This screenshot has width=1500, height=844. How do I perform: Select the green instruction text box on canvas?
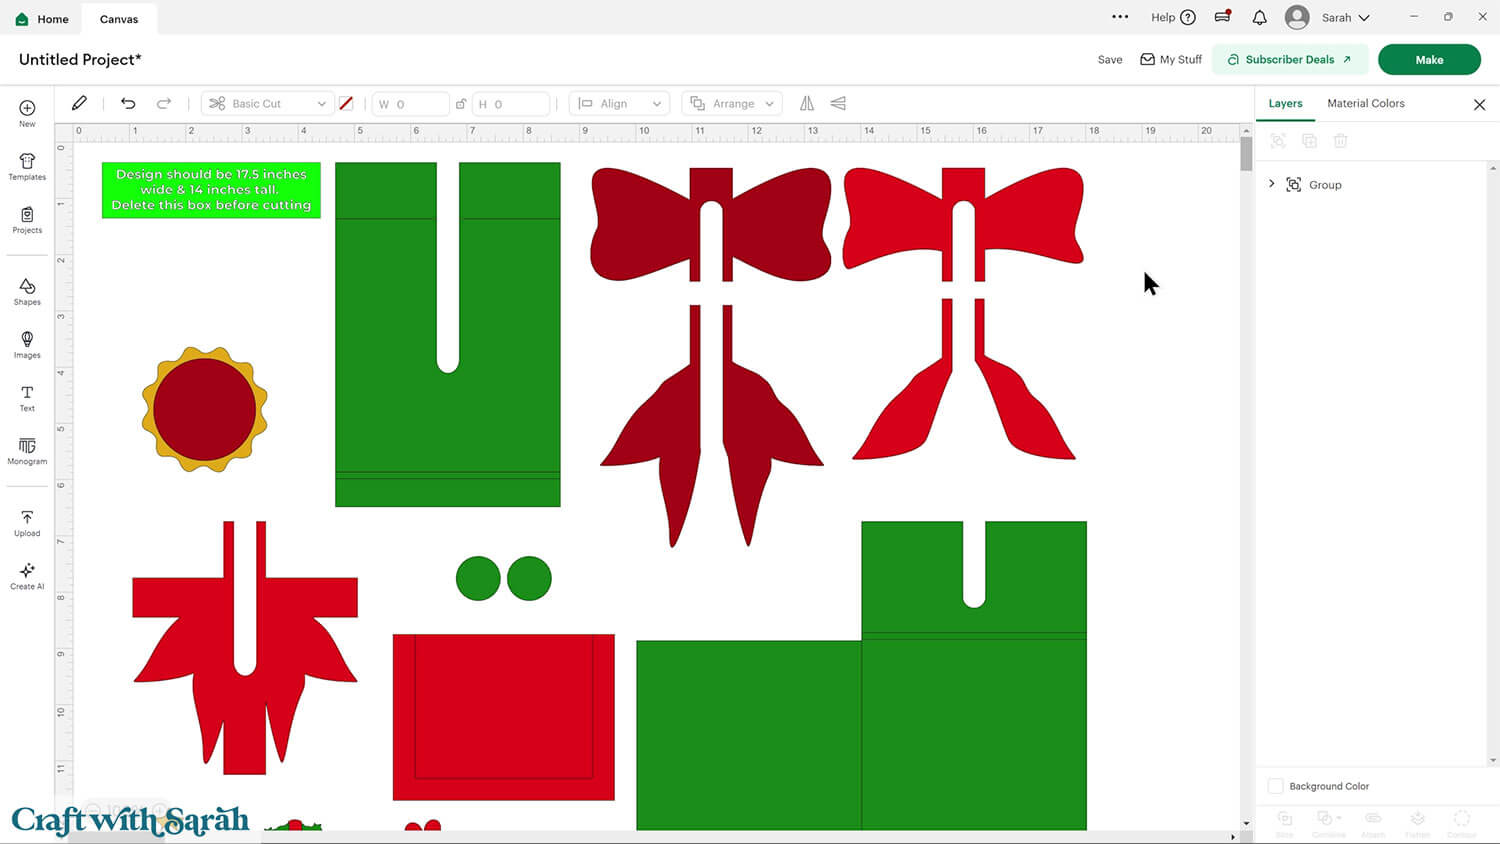pyautogui.click(x=211, y=190)
